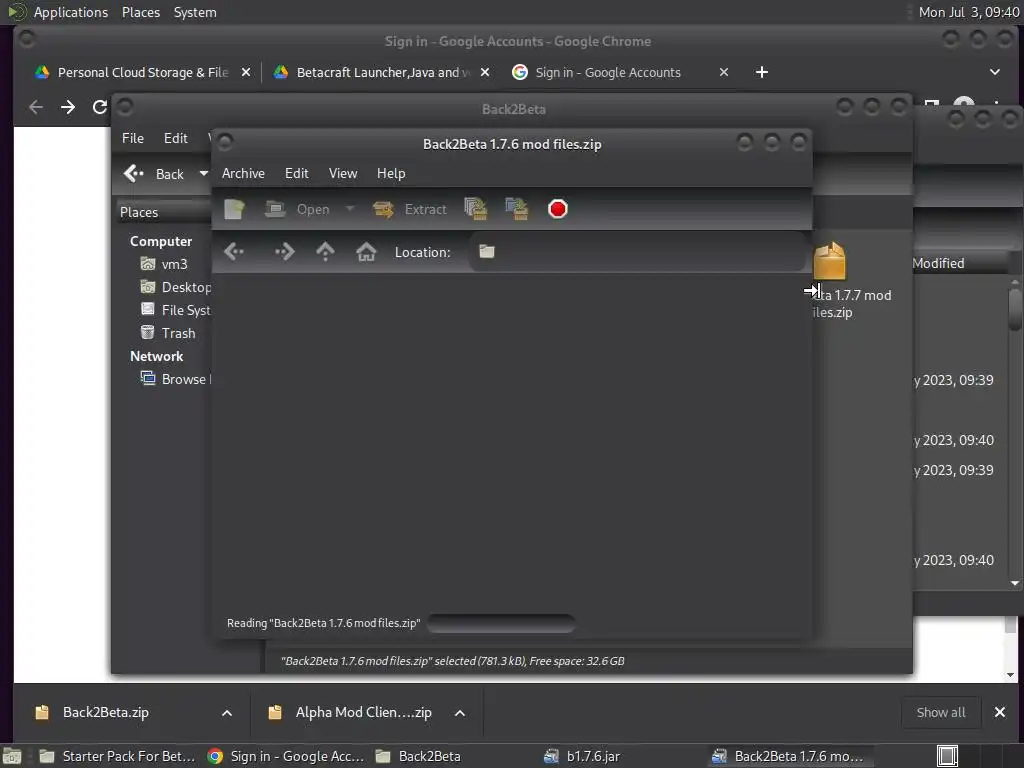Click the Add files to archive icon
The width and height of the screenshot is (1024, 768).
point(475,209)
